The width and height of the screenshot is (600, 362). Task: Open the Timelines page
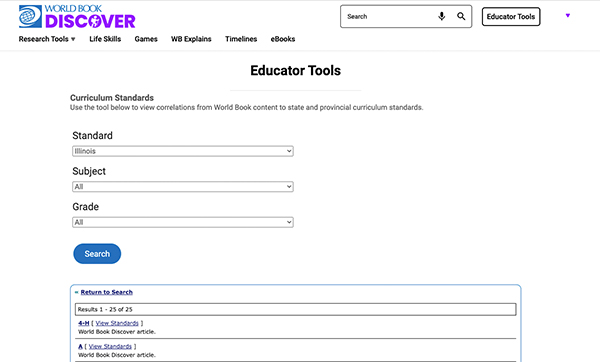[241, 39]
